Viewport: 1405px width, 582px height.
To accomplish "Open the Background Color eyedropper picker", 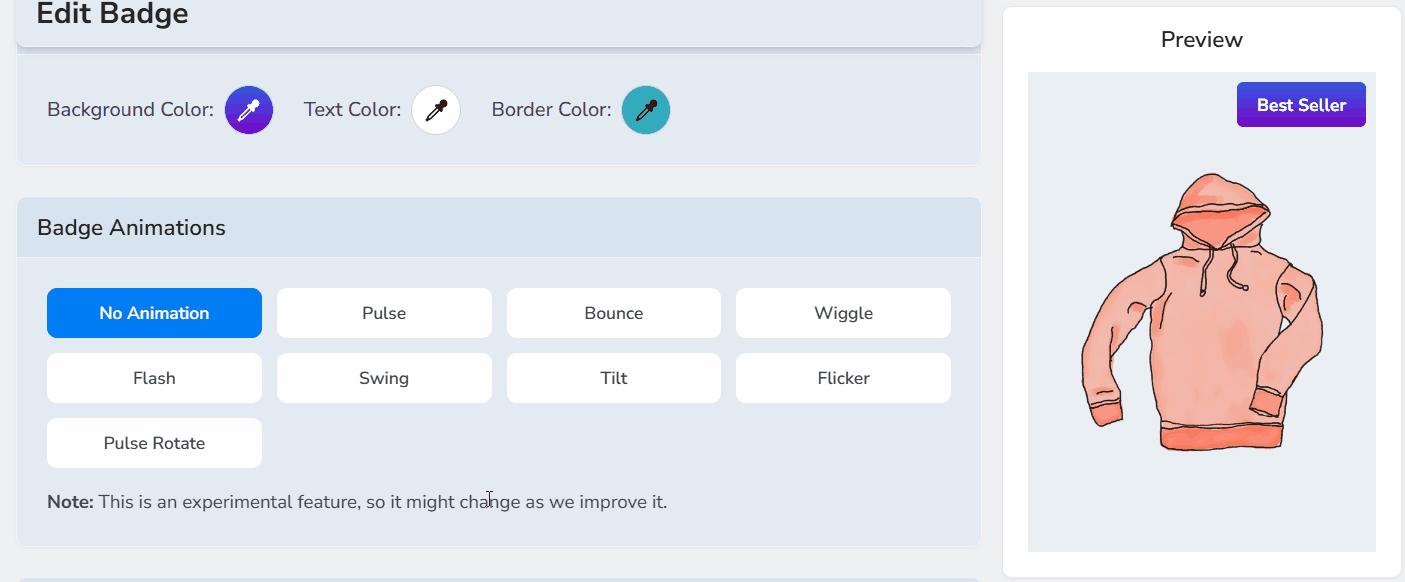I will point(249,110).
